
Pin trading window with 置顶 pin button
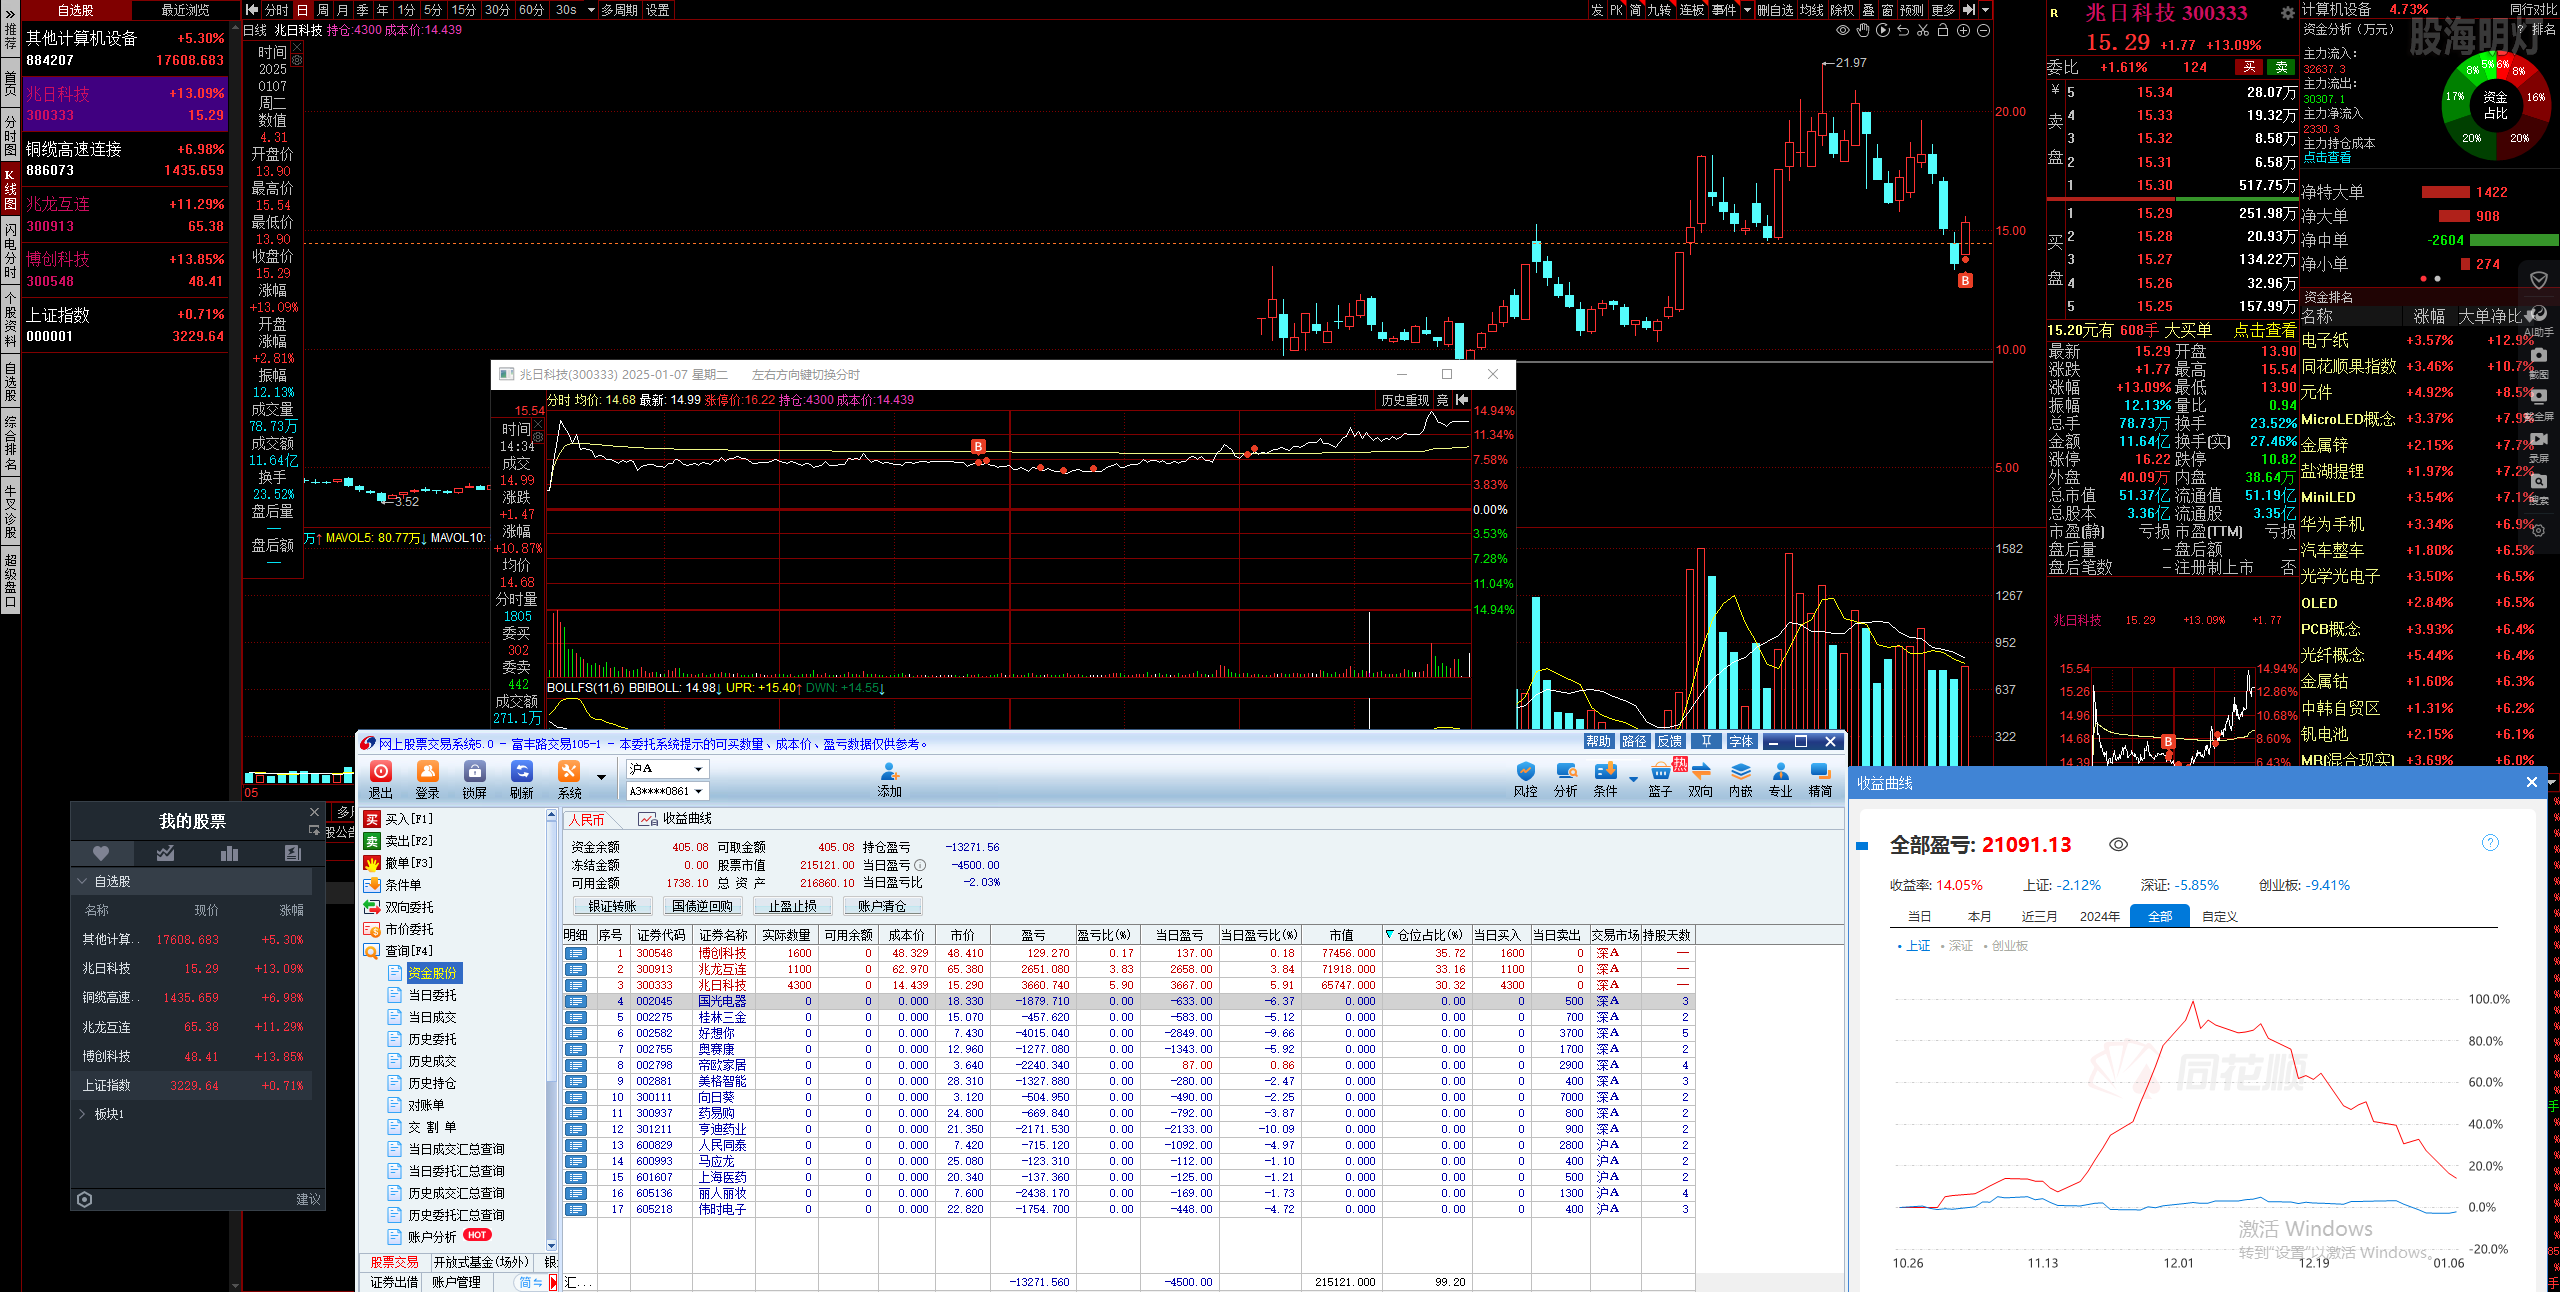click(1706, 741)
